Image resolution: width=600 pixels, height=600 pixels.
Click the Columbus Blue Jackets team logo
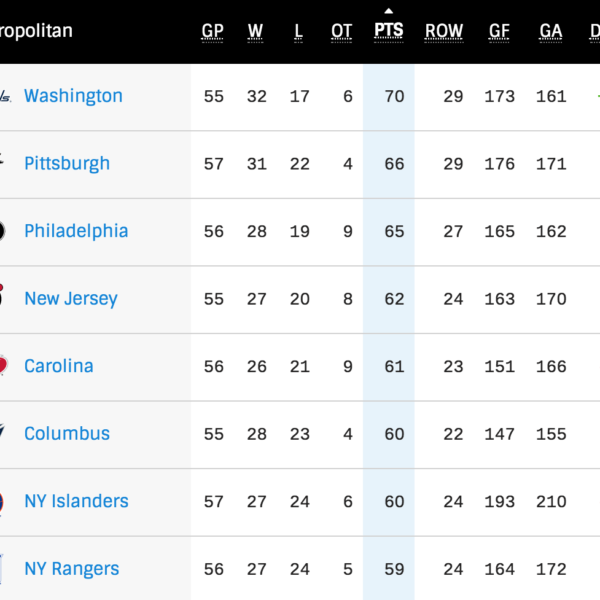tap(5, 434)
